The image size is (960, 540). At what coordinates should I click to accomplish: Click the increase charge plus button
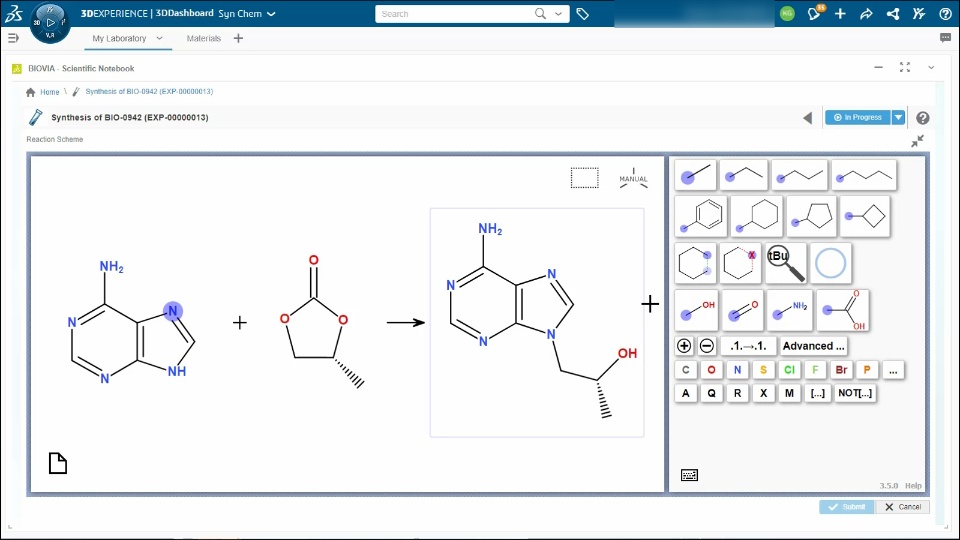click(x=684, y=346)
